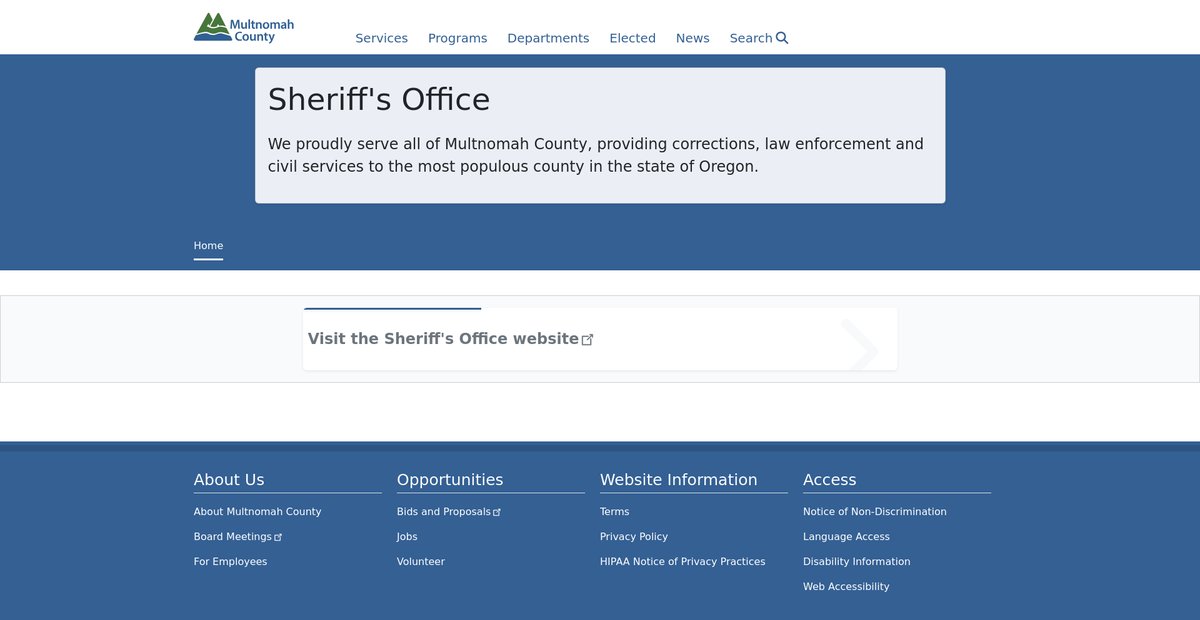This screenshot has height=620, width=1200.
Task: Click the Website Information footer heading
Action: point(679,480)
